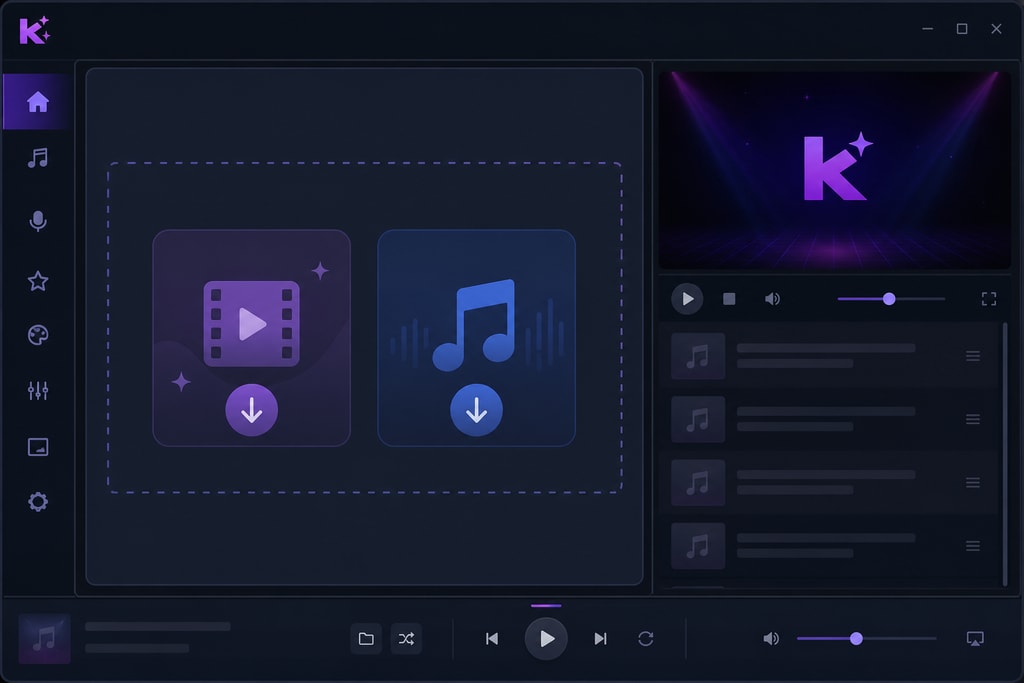Open the background image sidebar icon
This screenshot has height=683, width=1024.
38,447
